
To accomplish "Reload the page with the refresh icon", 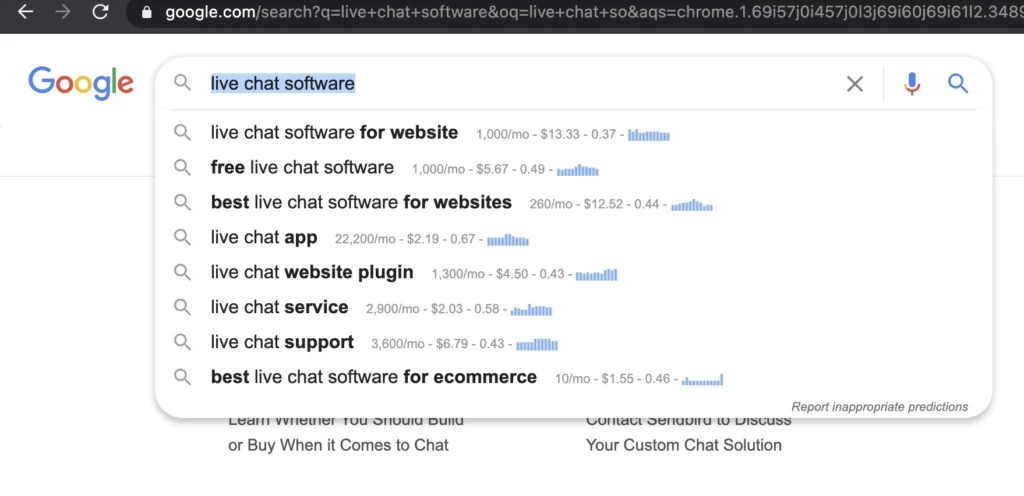I will (100, 13).
